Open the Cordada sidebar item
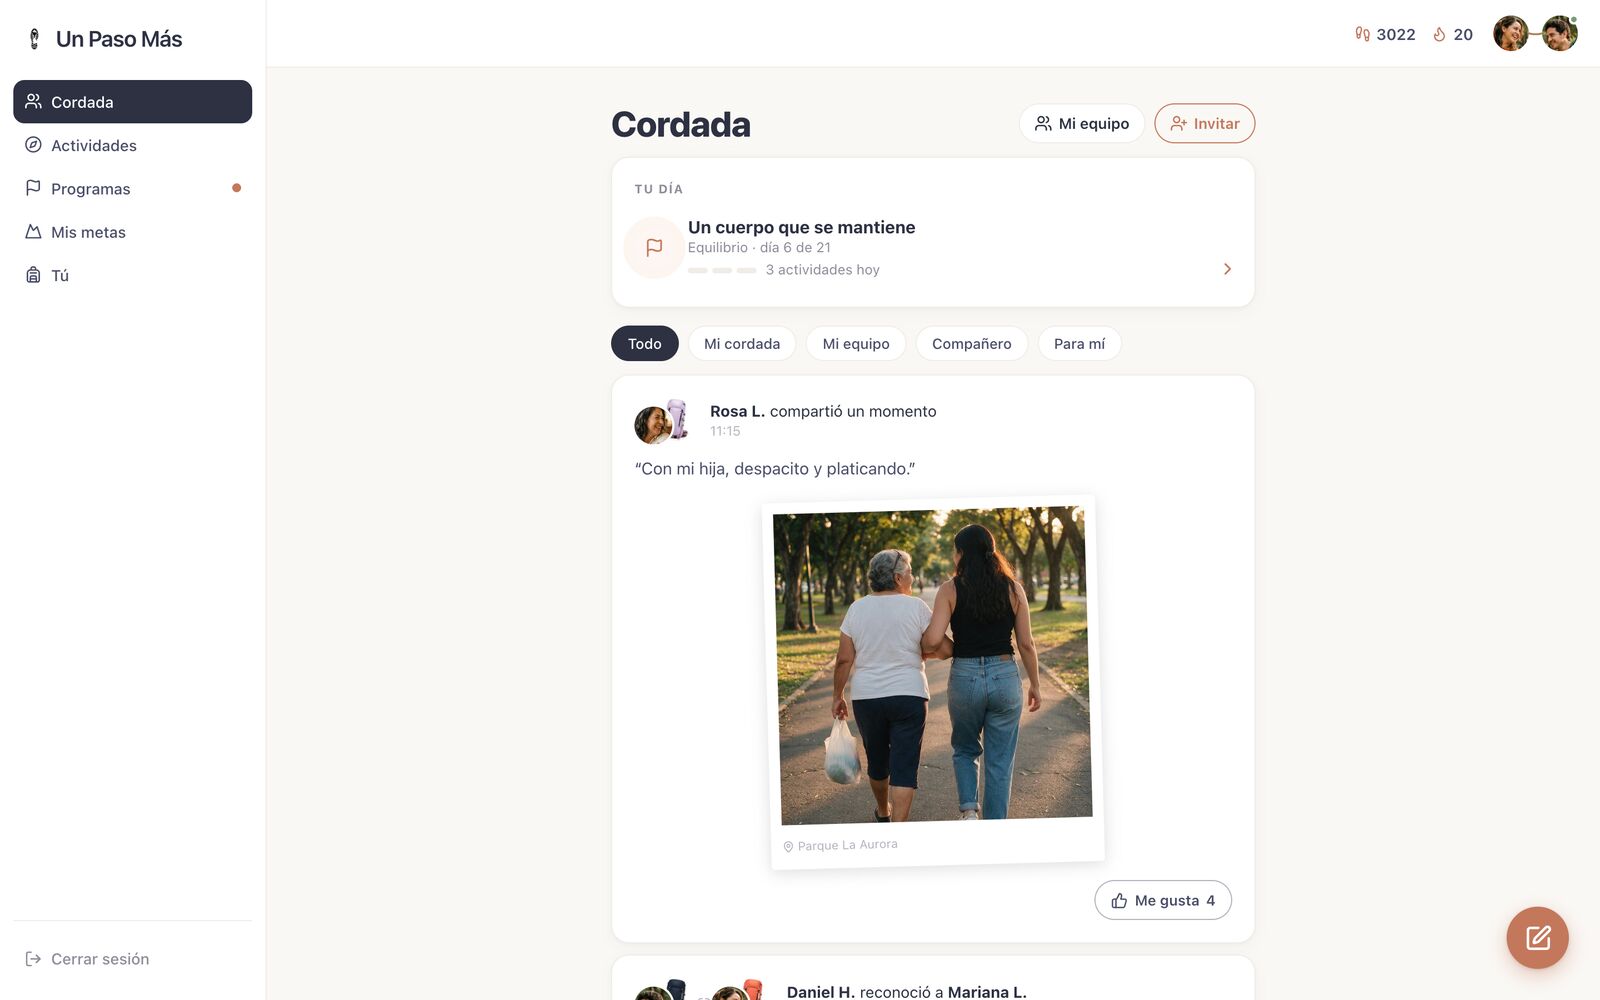Screen dimensions: 1600x1000 [132, 102]
